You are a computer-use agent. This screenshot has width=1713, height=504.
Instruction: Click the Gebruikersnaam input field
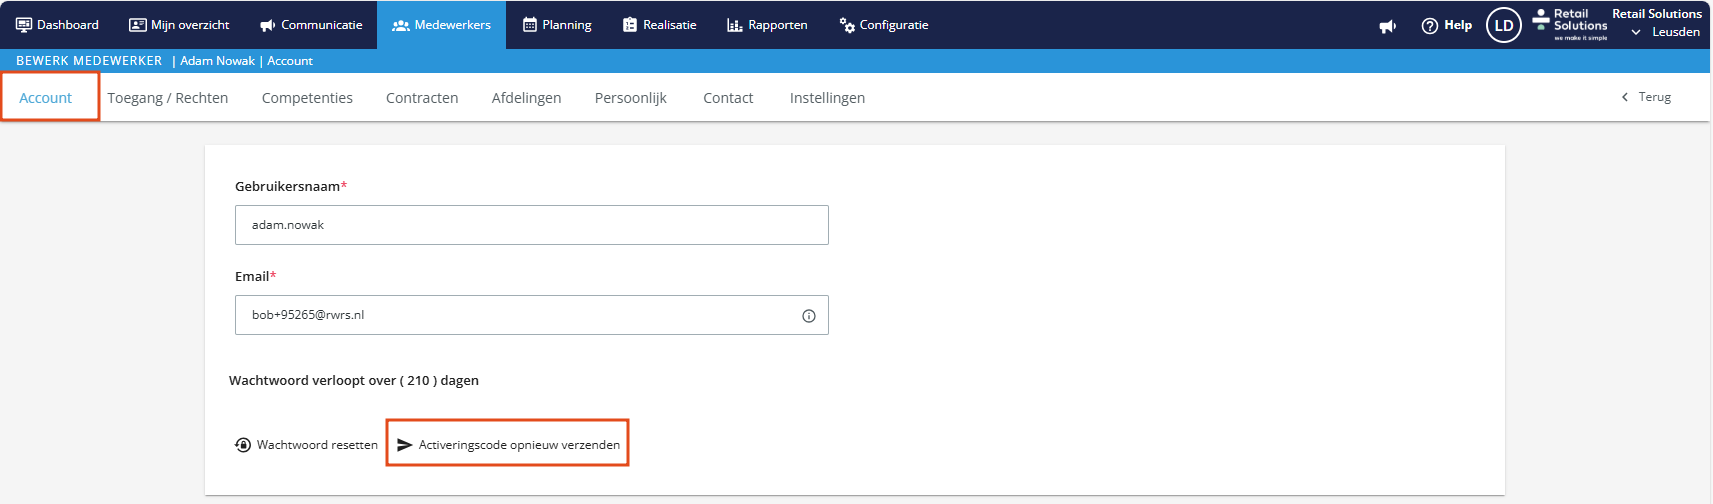coord(531,225)
